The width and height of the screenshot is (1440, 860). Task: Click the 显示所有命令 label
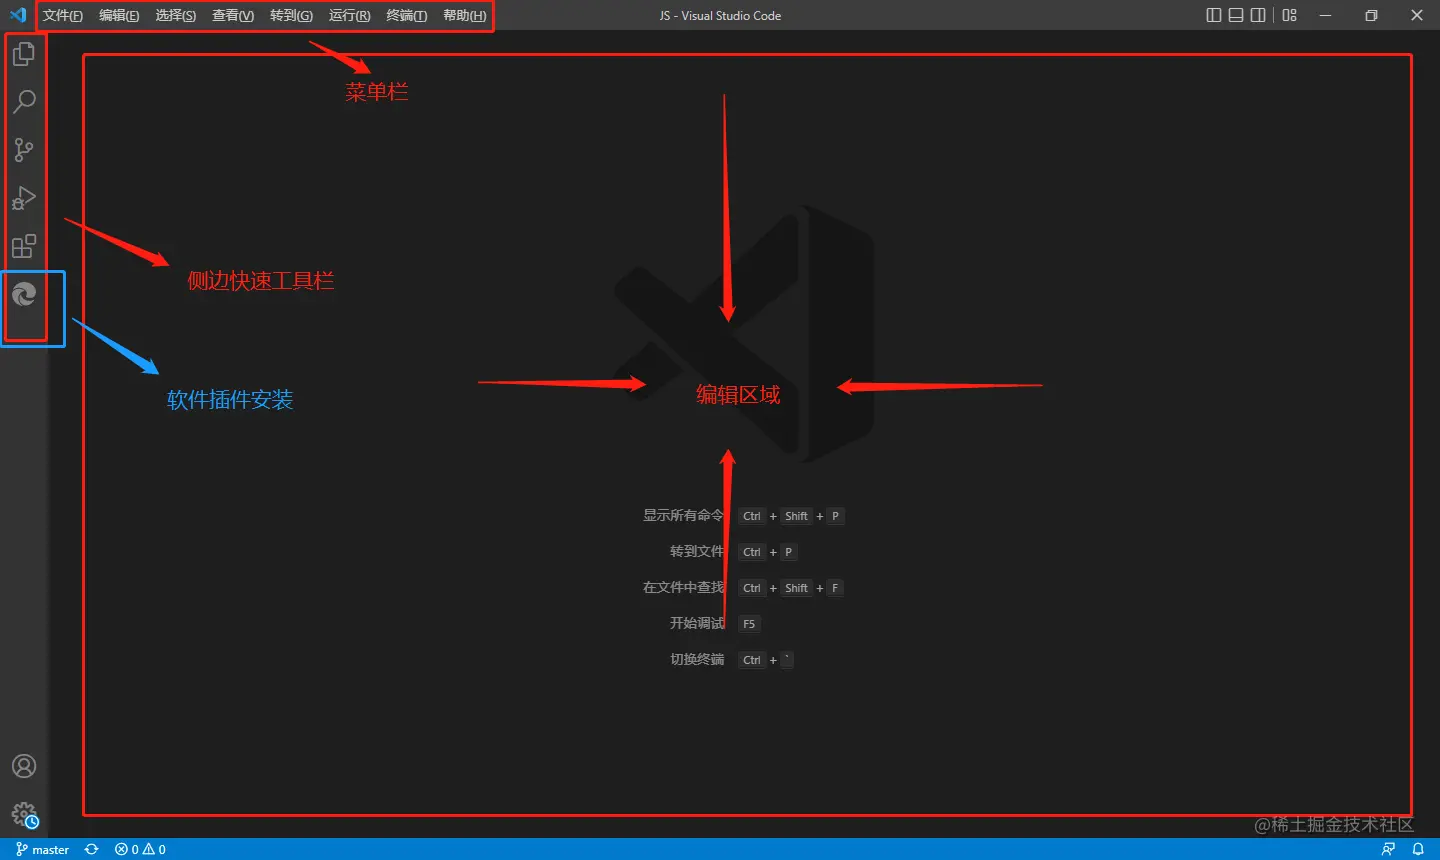[x=683, y=515]
